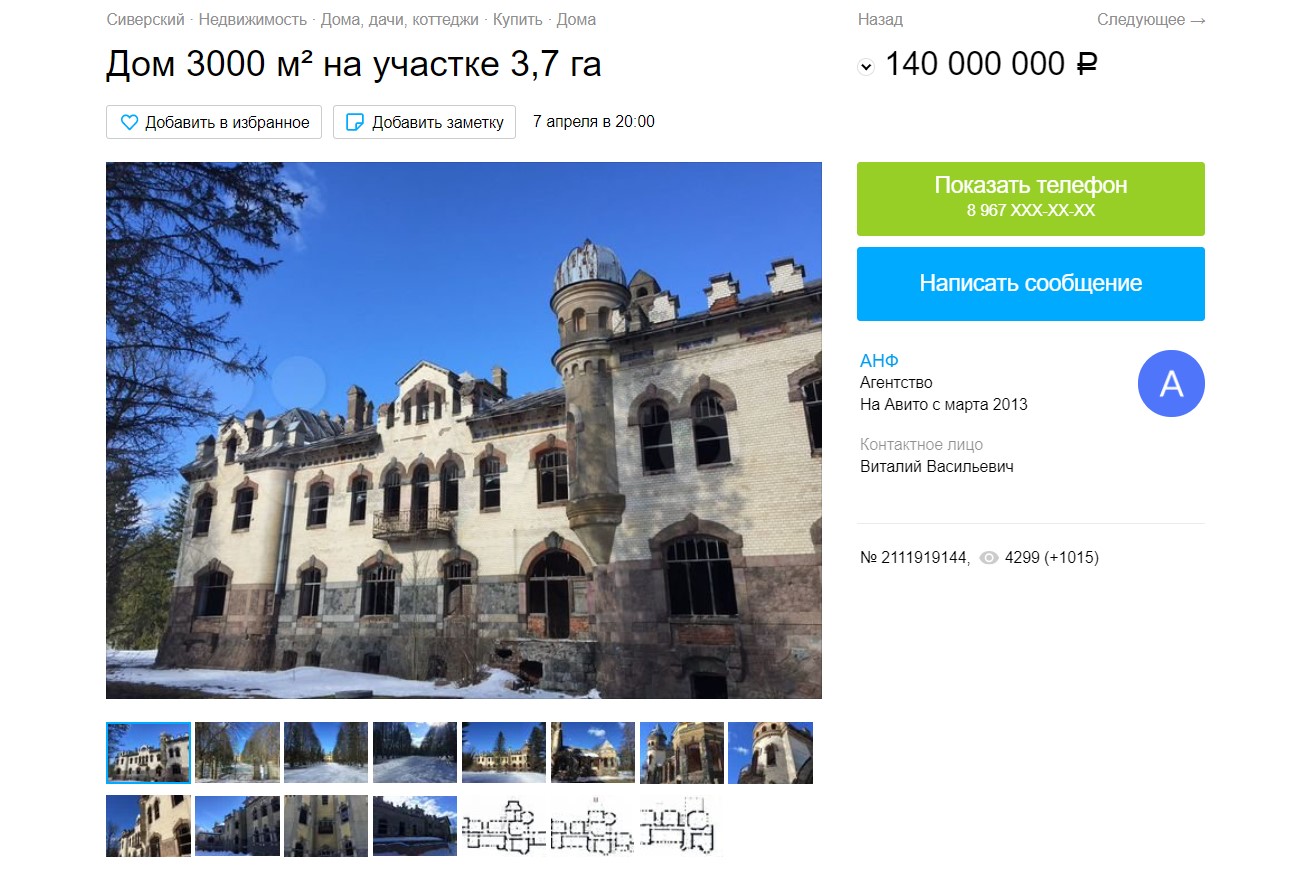This screenshot has height=877, width=1300.
Task: Open Недвижимость breadcrumb
Action: (x=254, y=20)
